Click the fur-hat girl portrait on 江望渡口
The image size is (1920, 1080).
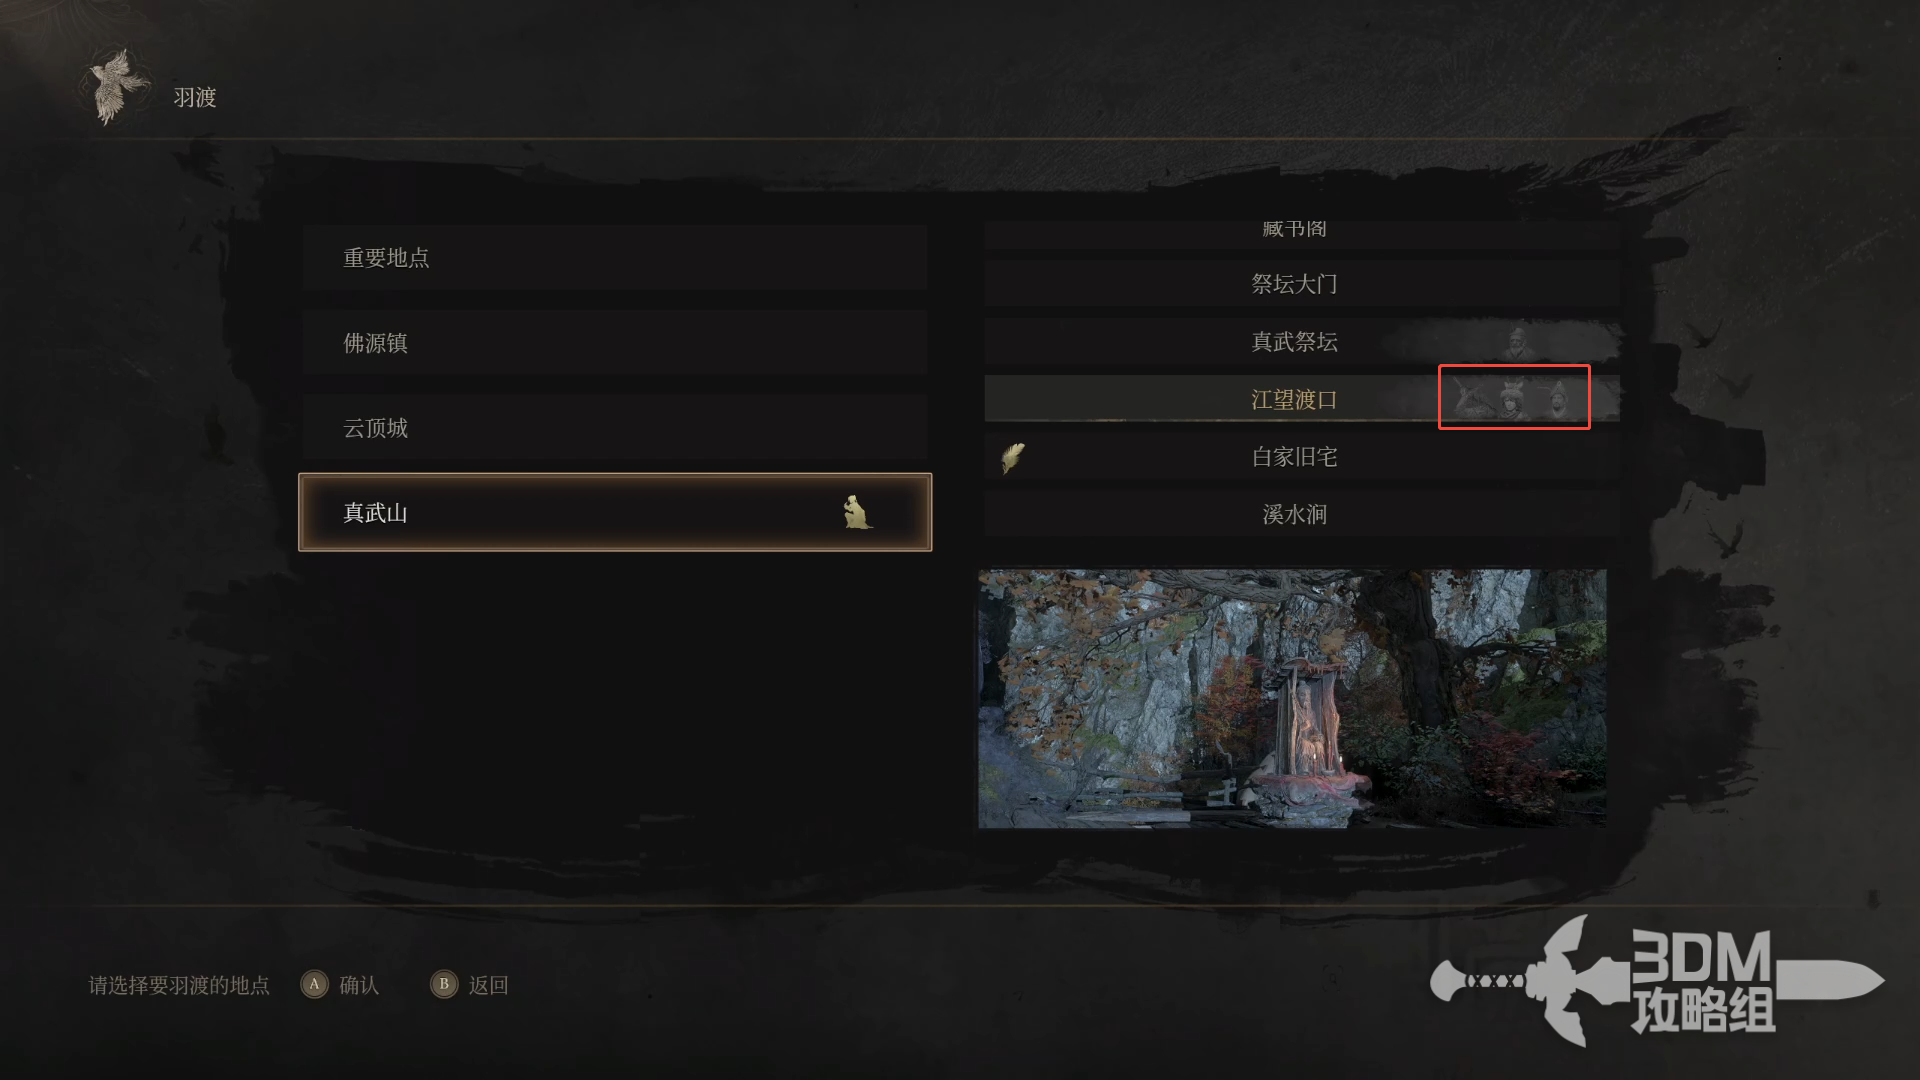click(x=1511, y=400)
